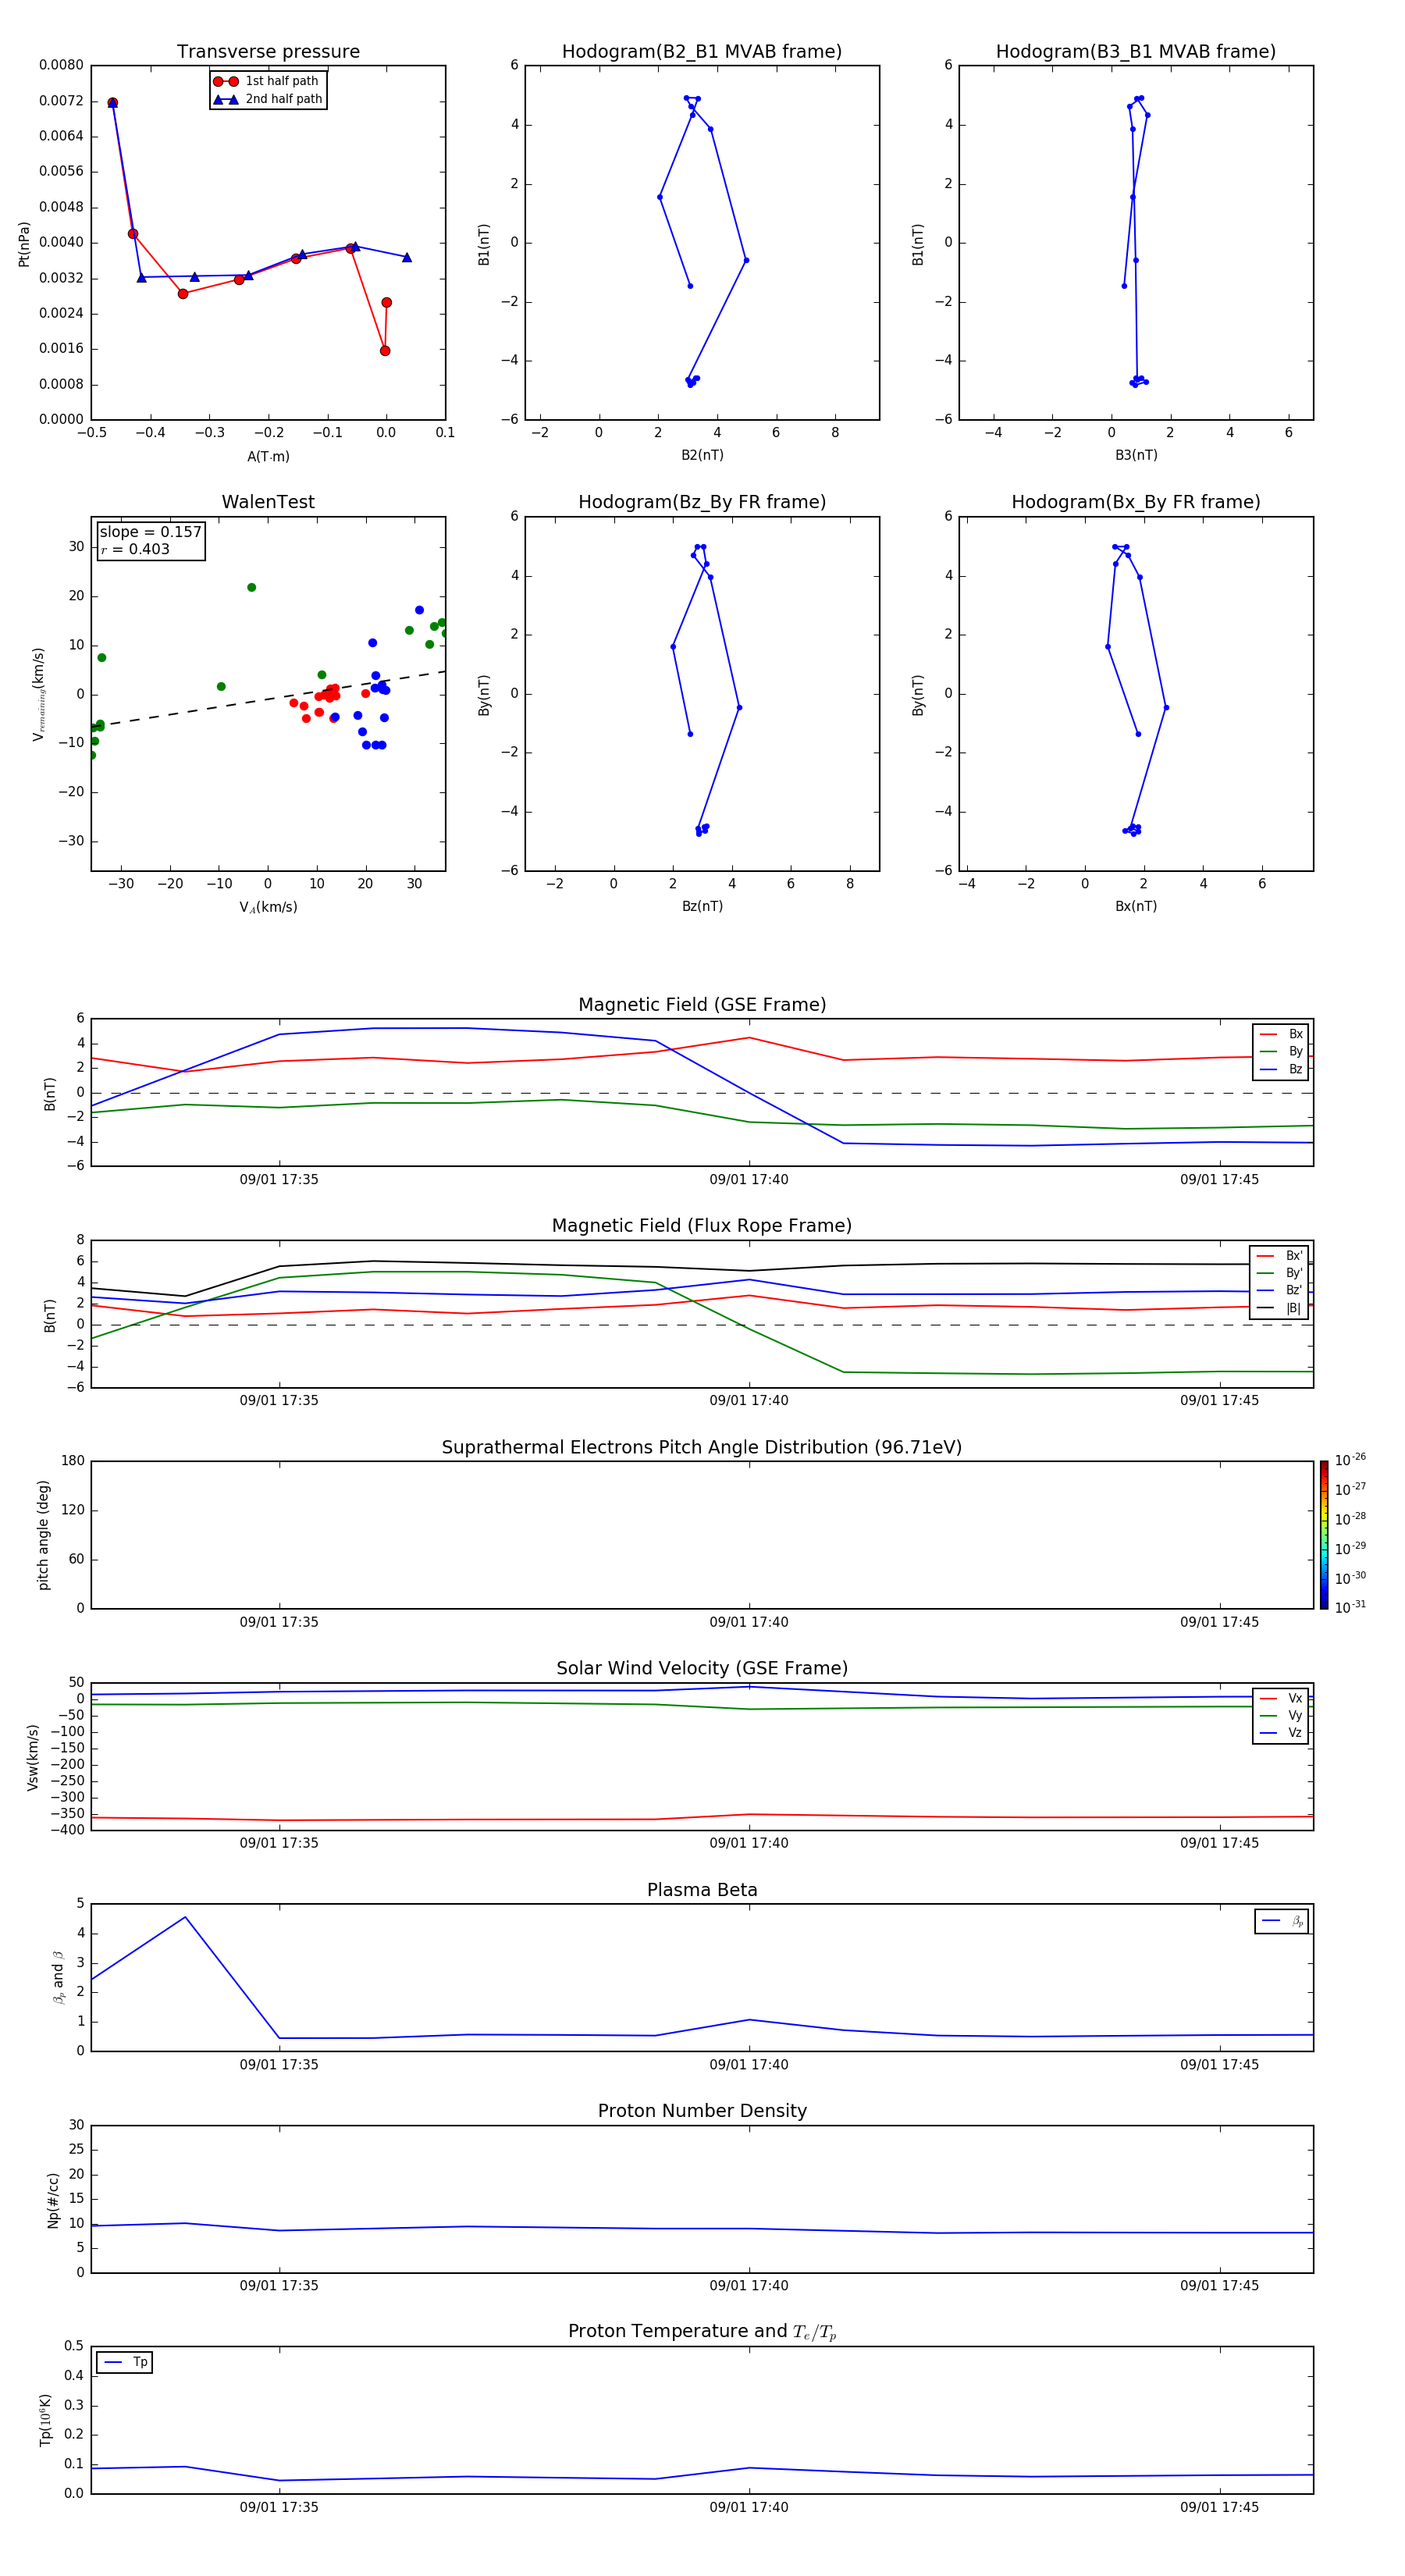Viewport: 1405px width, 2576px height.
Task: Click the |B| legend entry in Flux Rope plot
Action: [1279, 1308]
